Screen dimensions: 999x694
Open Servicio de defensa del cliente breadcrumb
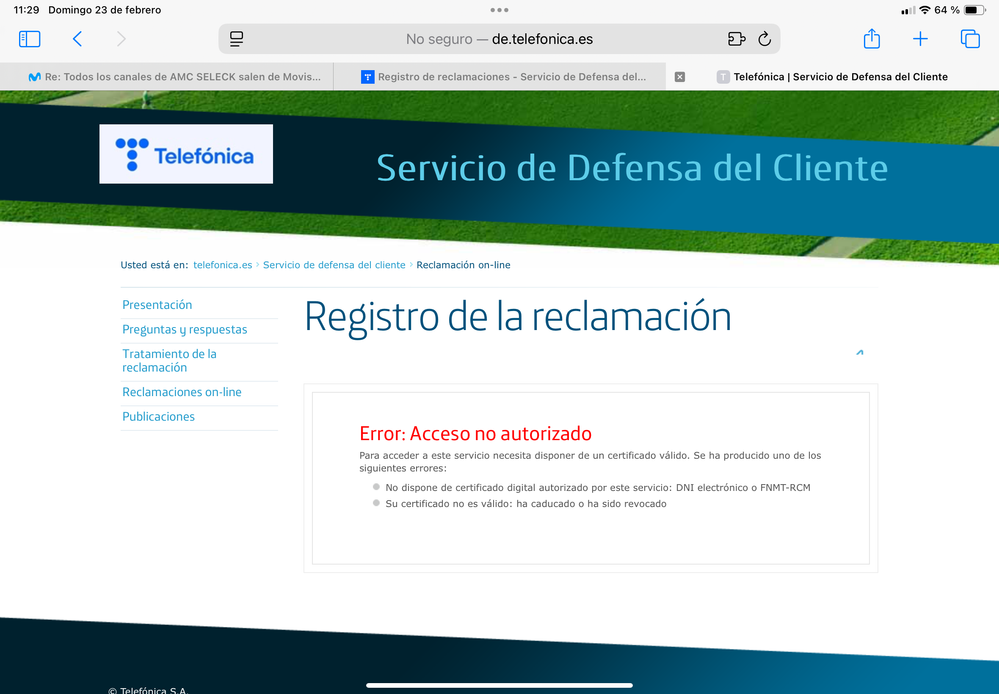334,265
